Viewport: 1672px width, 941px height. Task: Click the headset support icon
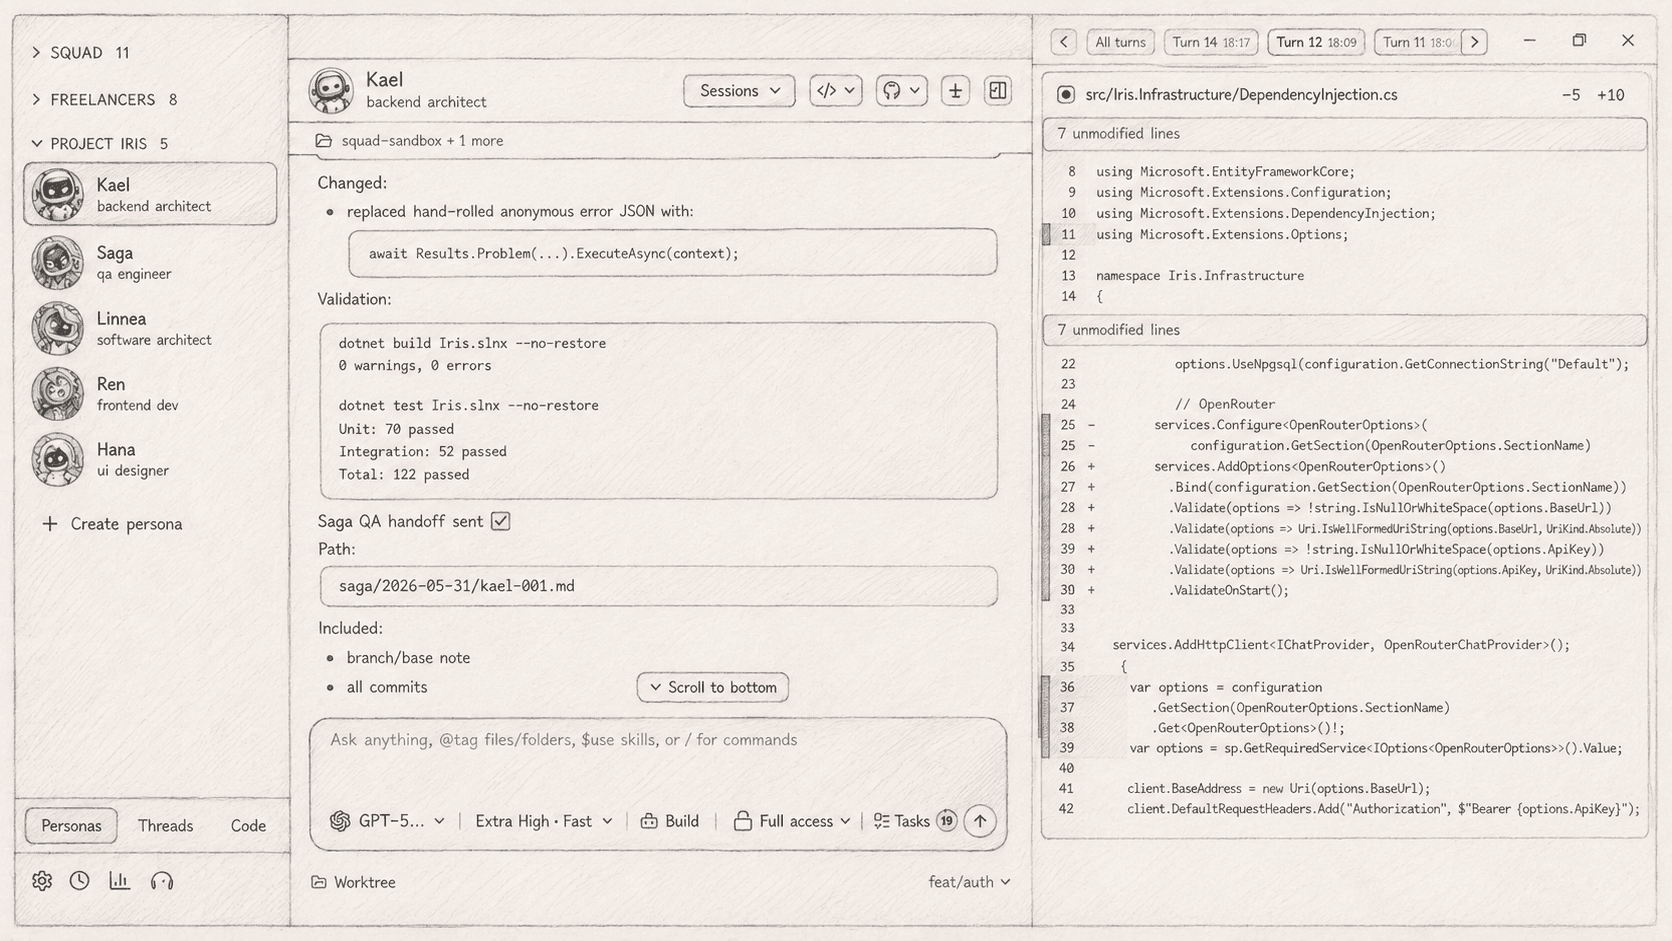coord(162,881)
